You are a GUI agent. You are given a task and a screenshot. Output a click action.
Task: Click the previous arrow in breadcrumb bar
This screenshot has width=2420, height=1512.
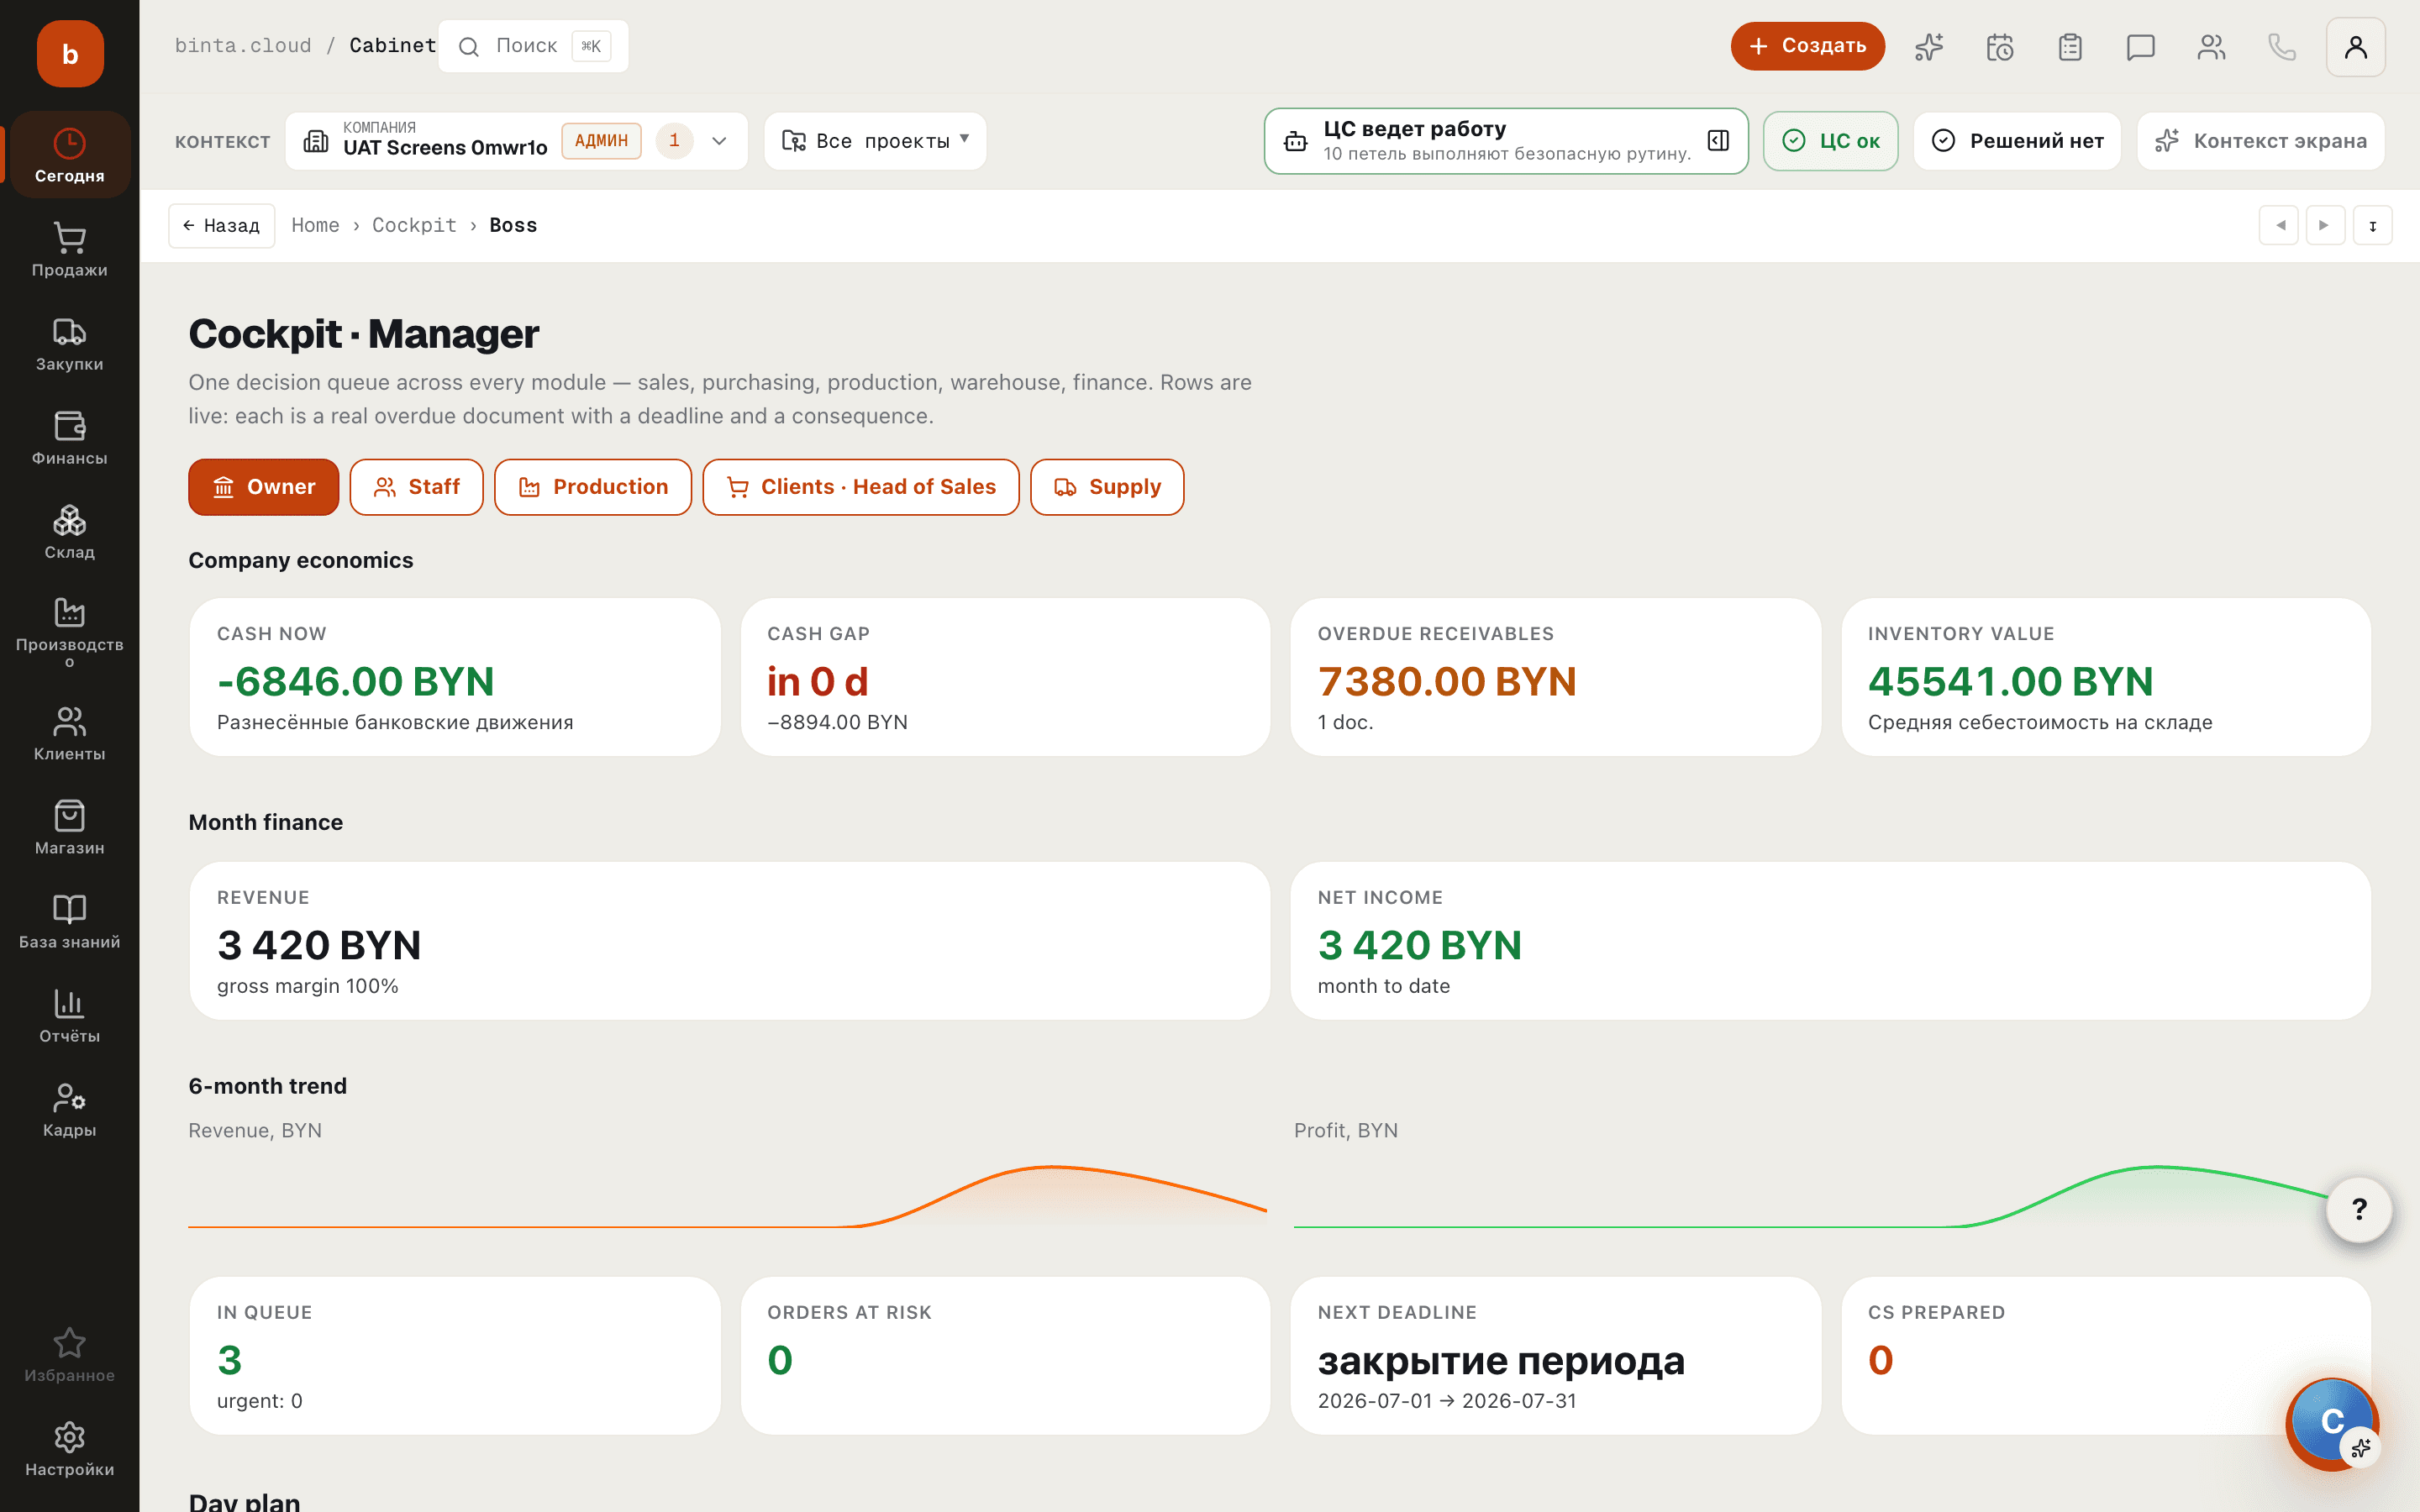tap(2279, 225)
